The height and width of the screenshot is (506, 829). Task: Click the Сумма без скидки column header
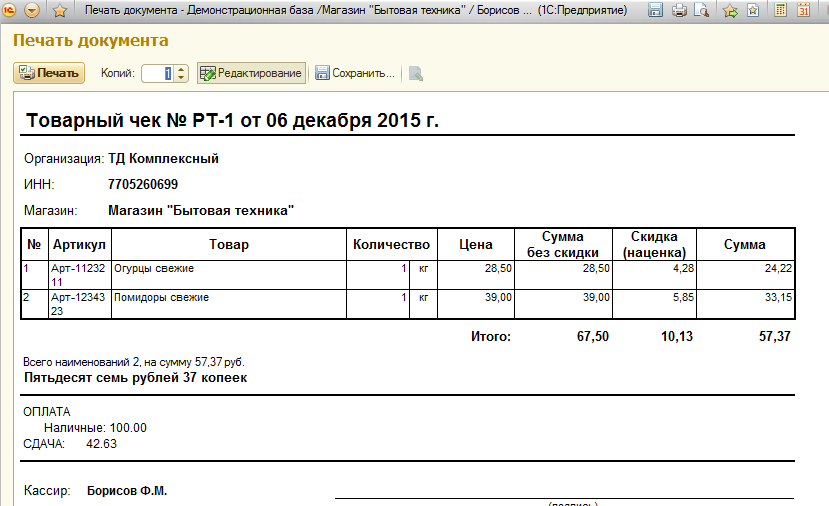(x=563, y=244)
